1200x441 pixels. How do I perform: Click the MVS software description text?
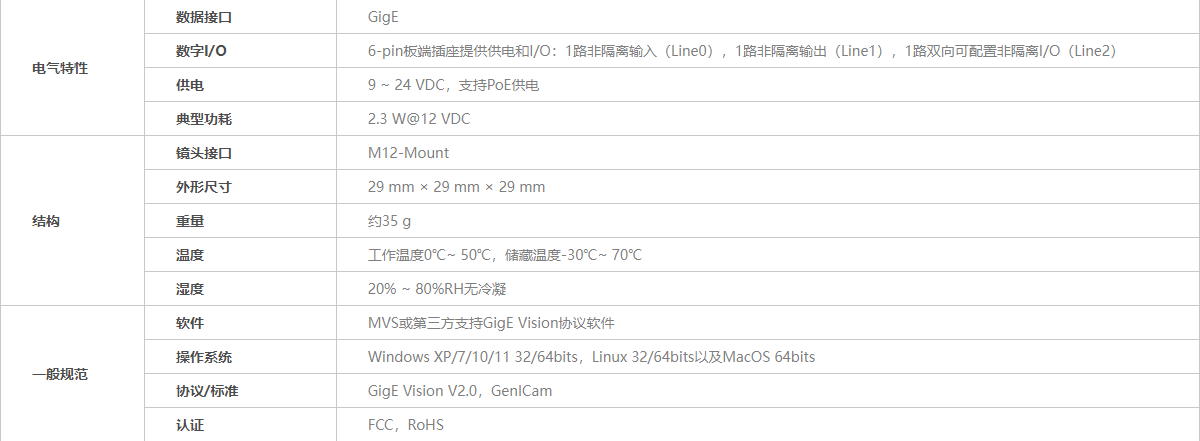(x=491, y=323)
